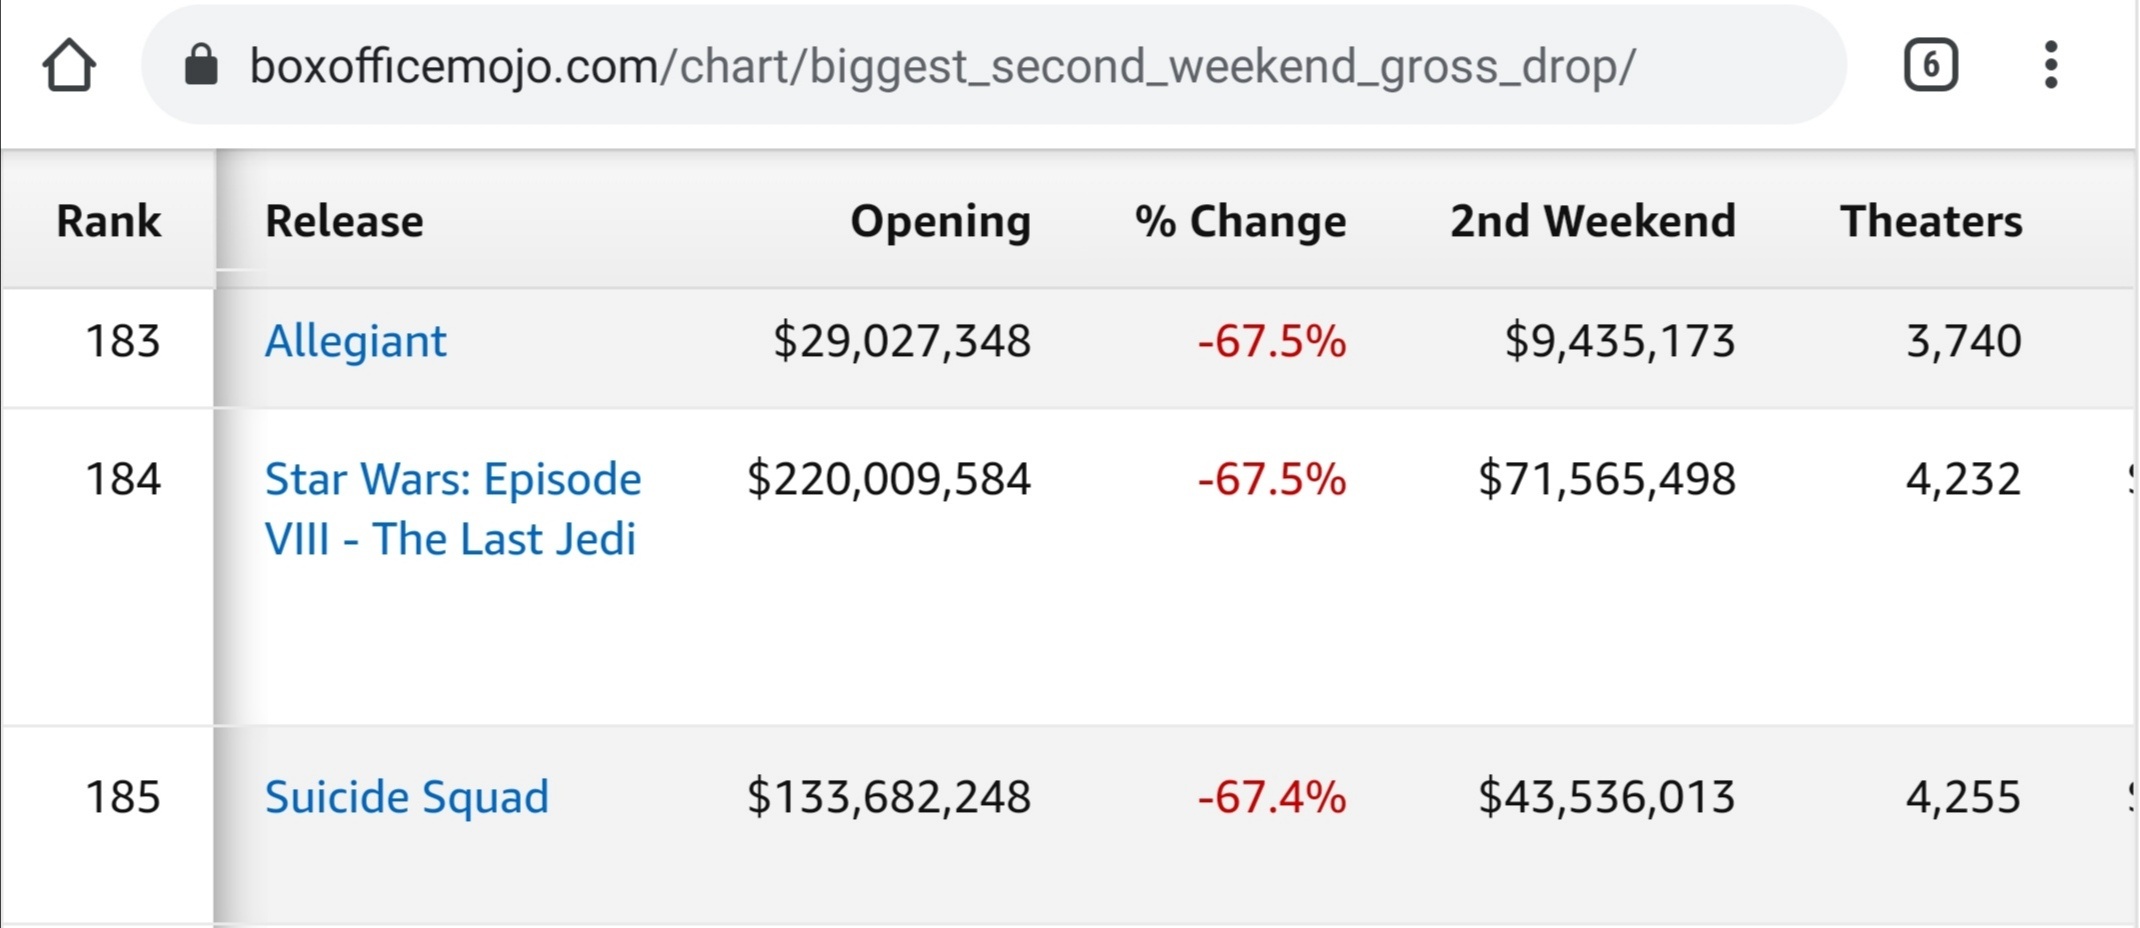The image size is (2140, 928).
Task: Select the -67.4% change for Suicide Squad
Action: tap(1272, 797)
